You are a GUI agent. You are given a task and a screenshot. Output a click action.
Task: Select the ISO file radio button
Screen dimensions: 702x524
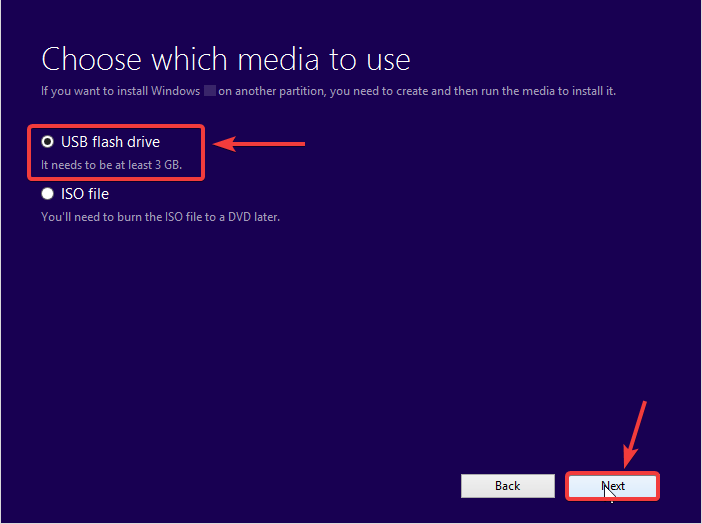[47, 194]
